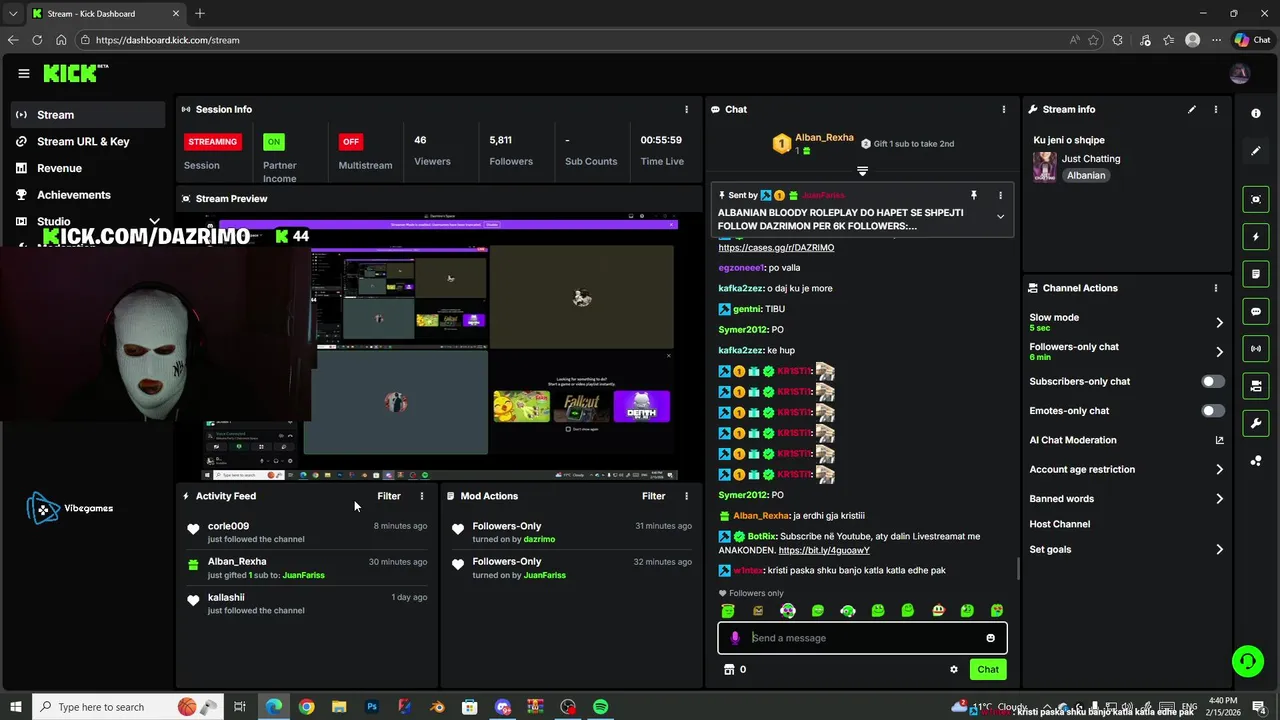Open Windows Start menu
The height and width of the screenshot is (720, 1280).
(15, 707)
